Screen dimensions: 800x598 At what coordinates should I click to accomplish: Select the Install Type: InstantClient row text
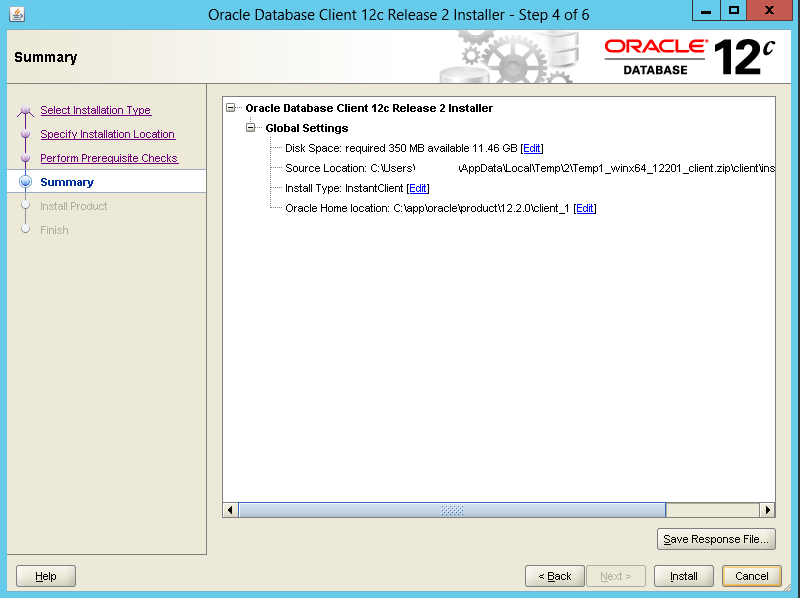[x=344, y=188]
